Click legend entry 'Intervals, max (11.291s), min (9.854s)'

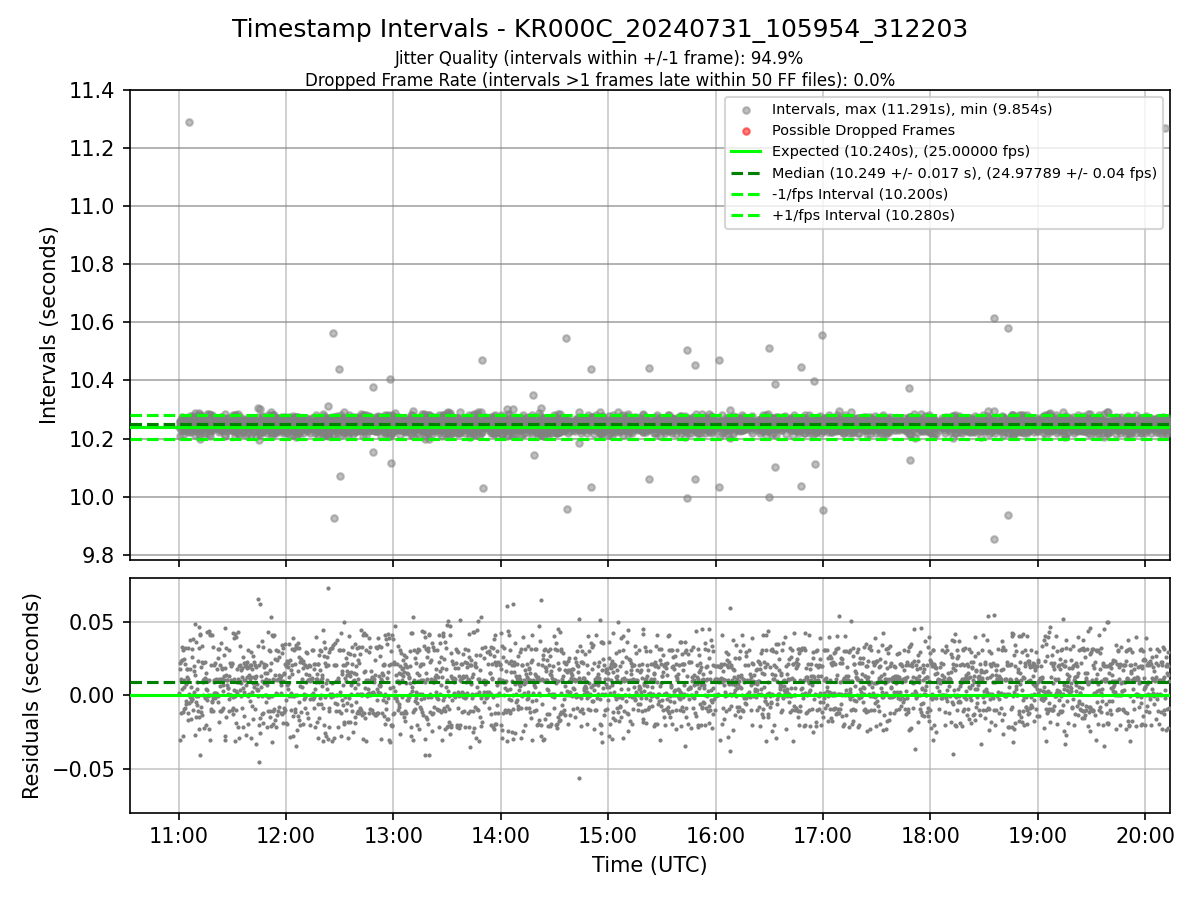tap(912, 109)
